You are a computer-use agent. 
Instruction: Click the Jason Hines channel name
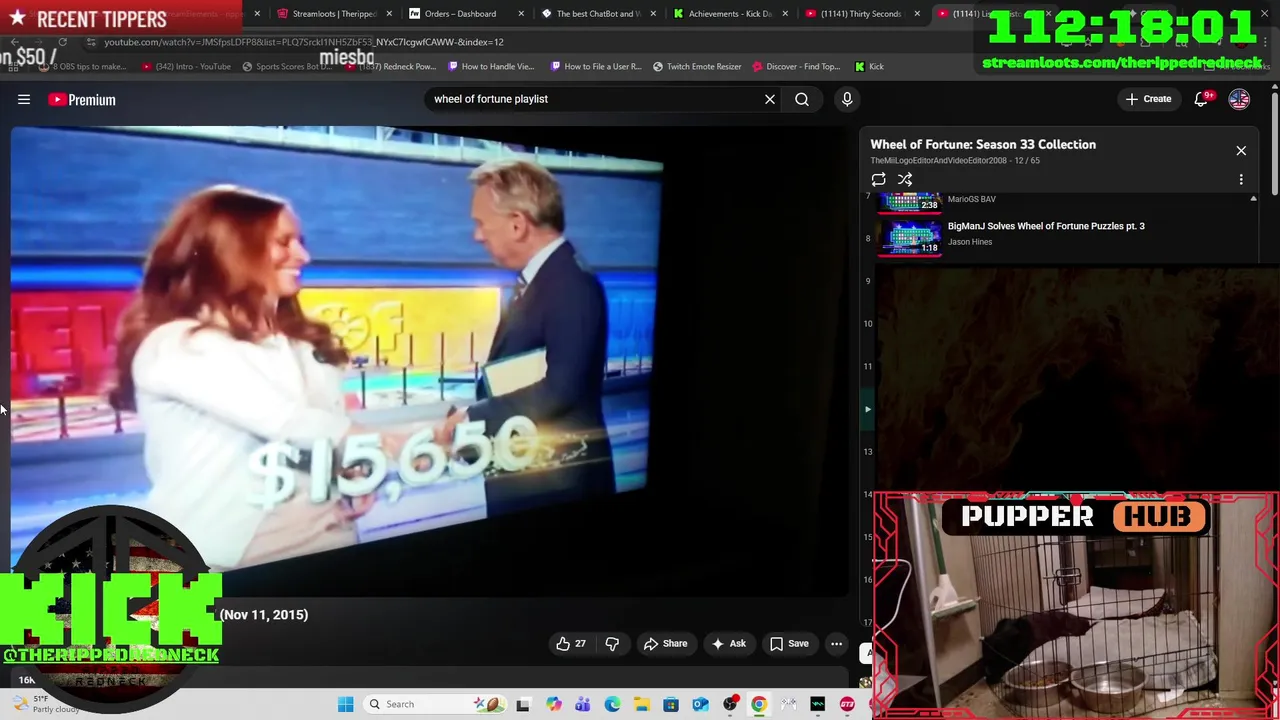coord(970,242)
